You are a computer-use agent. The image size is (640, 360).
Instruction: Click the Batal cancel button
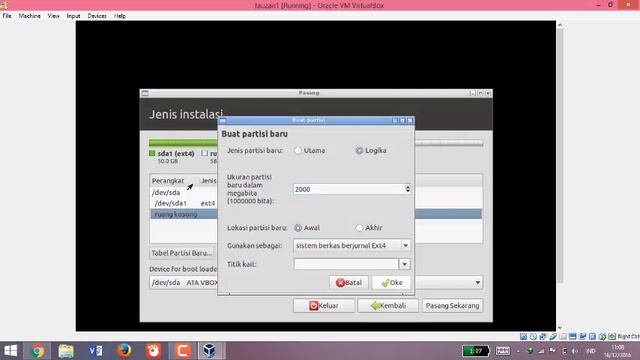(349, 282)
